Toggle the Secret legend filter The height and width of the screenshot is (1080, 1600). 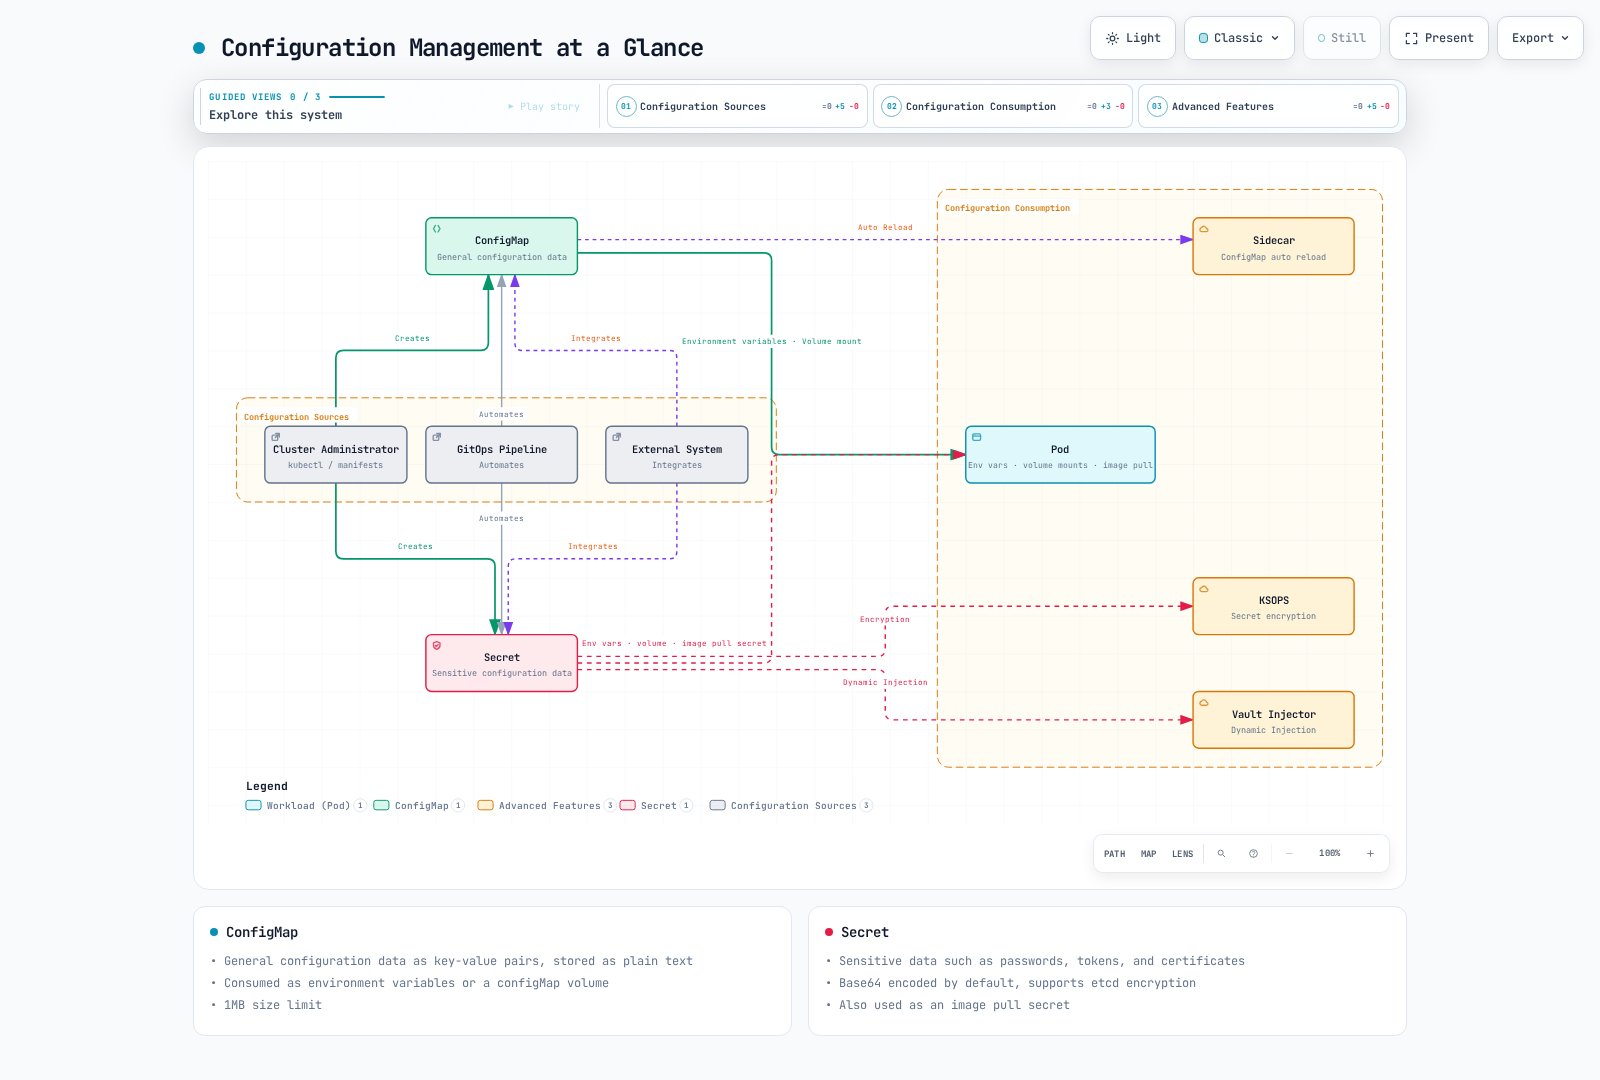[x=656, y=806]
